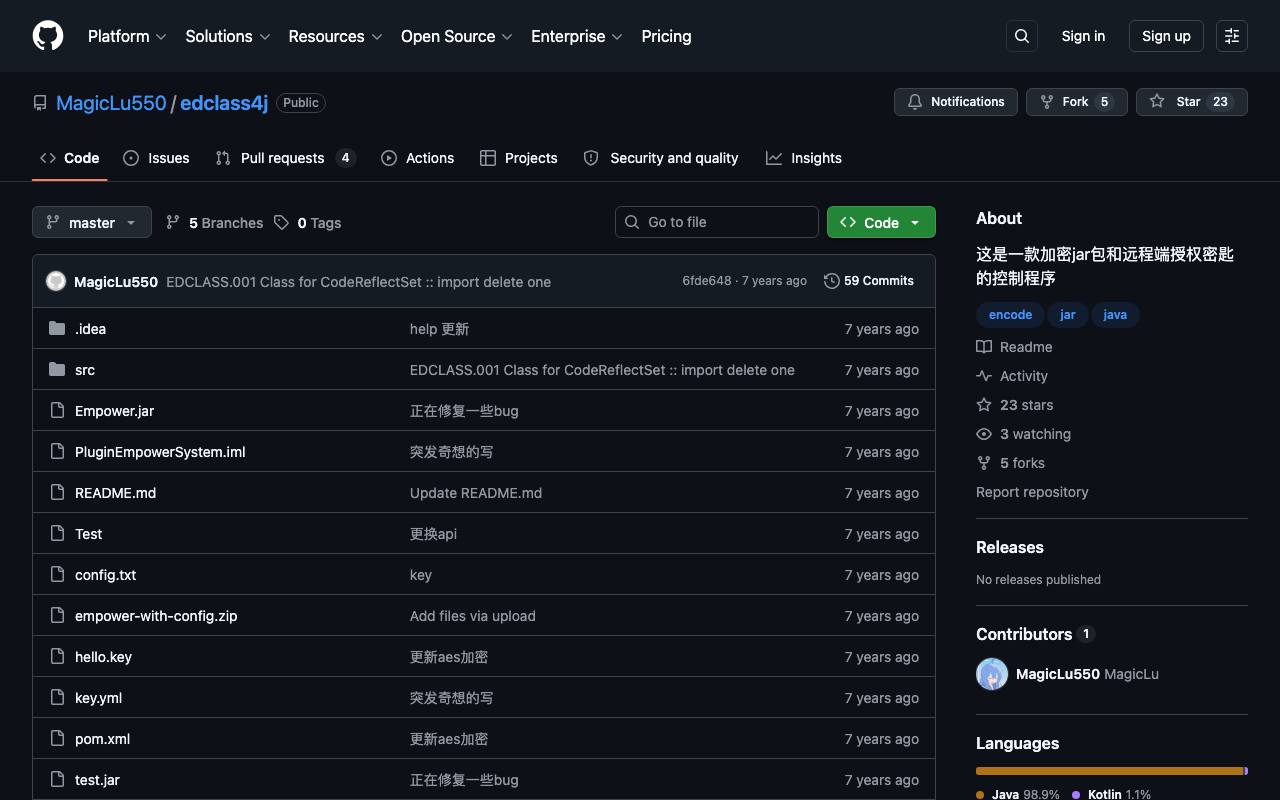The width and height of the screenshot is (1280, 800).
Task: Click the file icon next to config.txt
Action: 57,574
